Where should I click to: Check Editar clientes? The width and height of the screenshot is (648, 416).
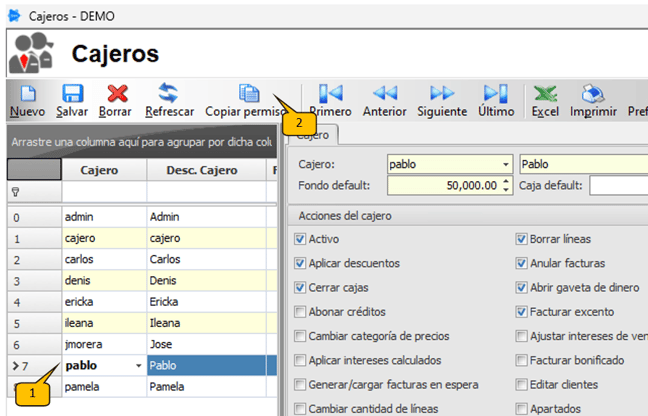[522, 385]
